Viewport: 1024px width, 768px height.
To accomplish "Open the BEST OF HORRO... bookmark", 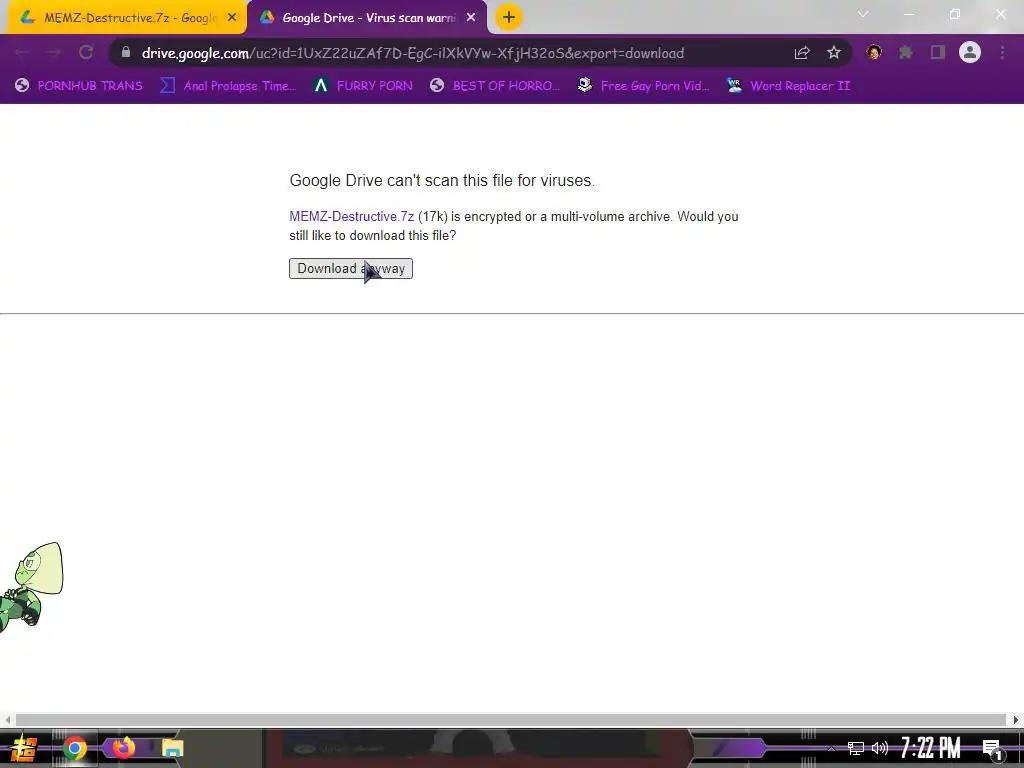I will pos(494,86).
